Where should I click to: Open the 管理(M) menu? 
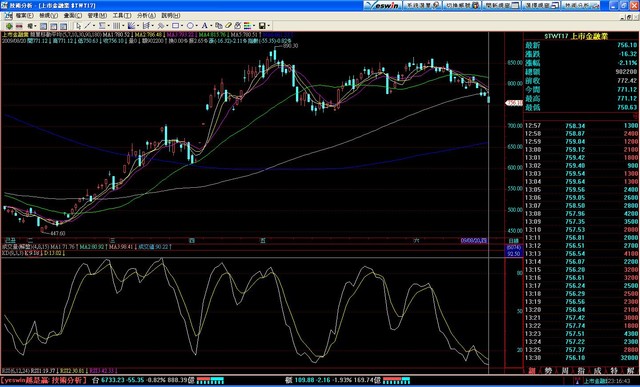[x=97, y=16]
